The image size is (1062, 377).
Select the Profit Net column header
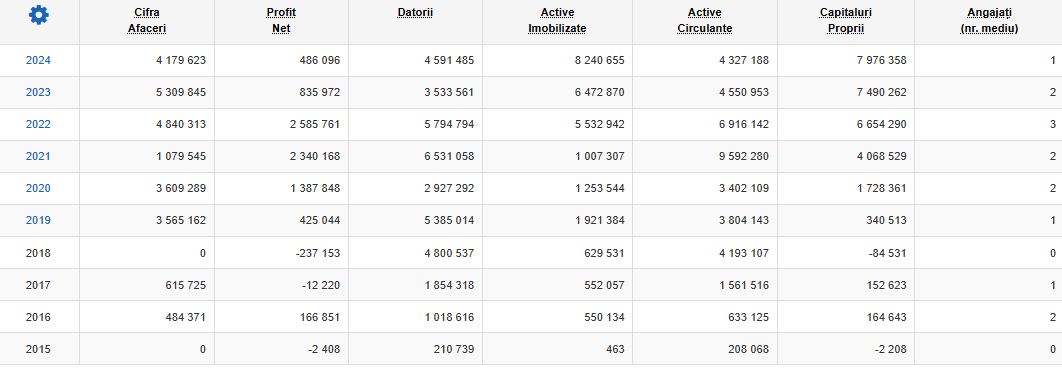pyautogui.click(x=281, y=20)
